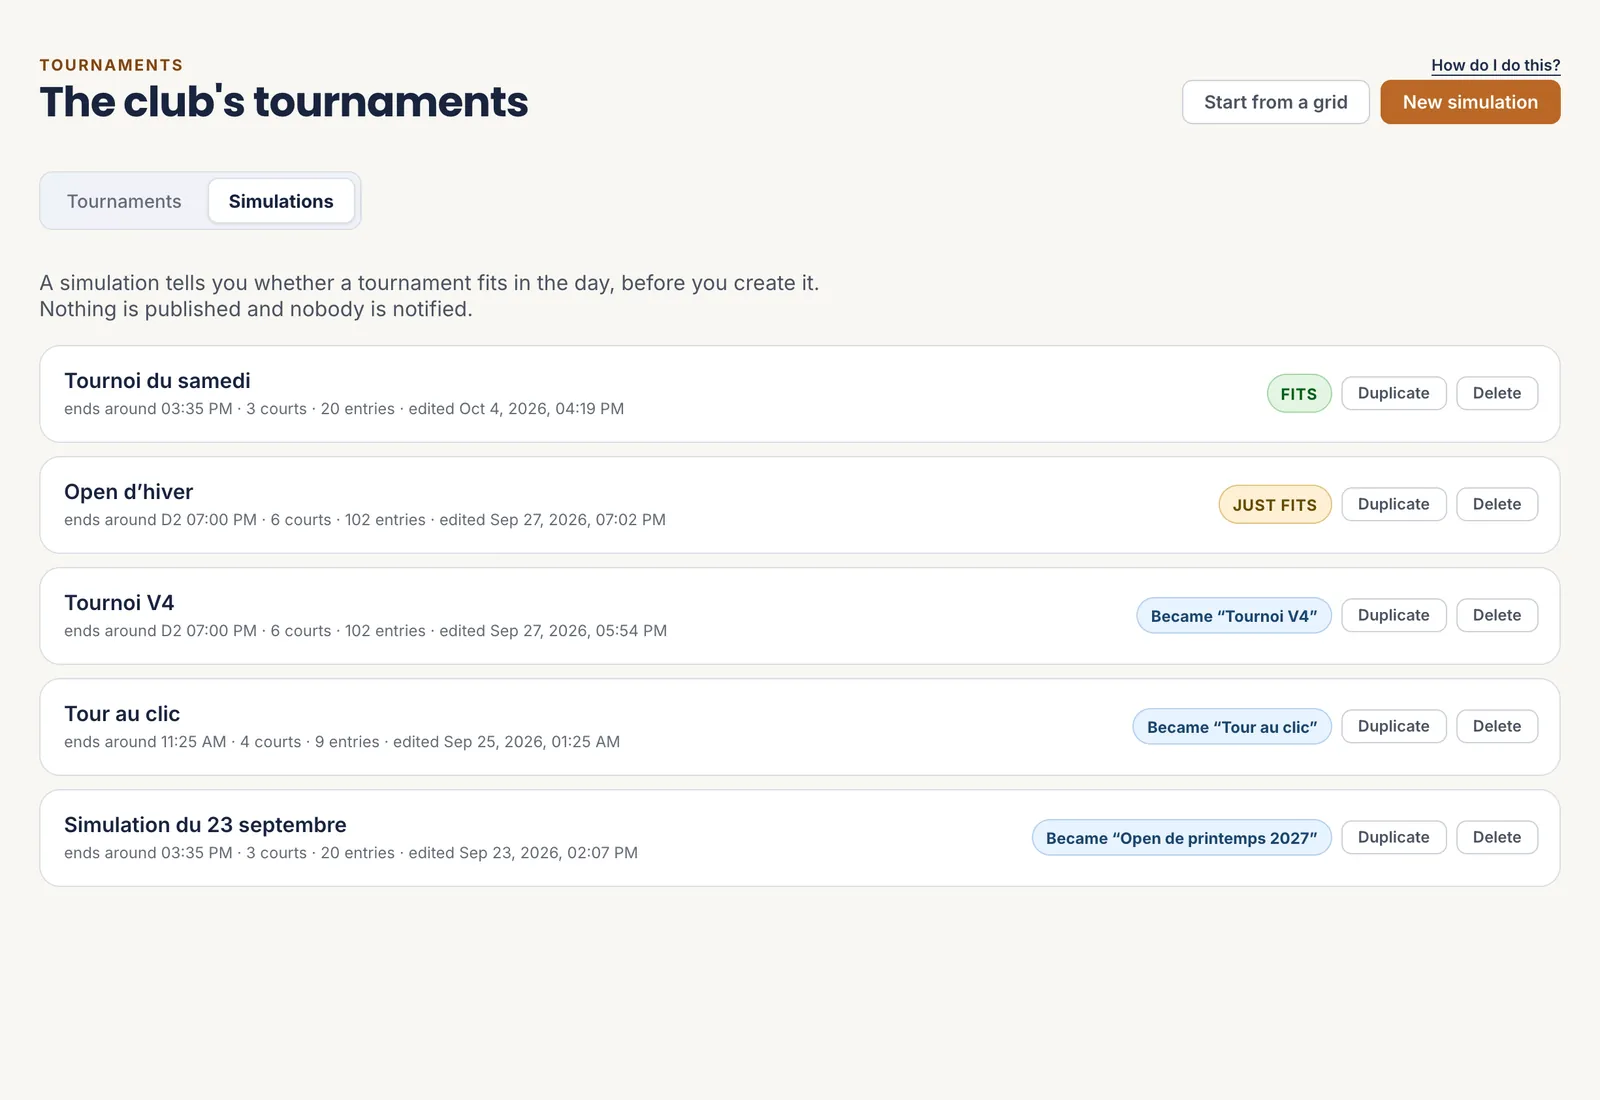Click the heading The club's tournaments
This screenshot has height=1100, width=1600.
click(x=284, y=102)
